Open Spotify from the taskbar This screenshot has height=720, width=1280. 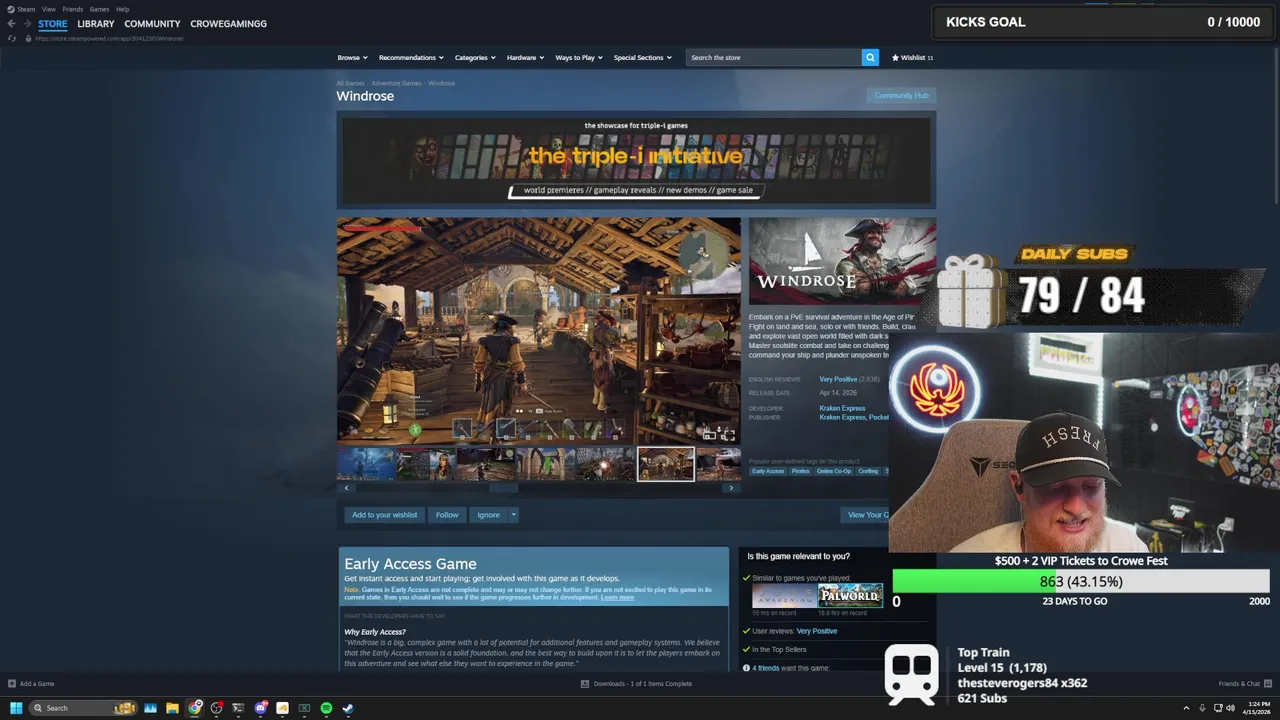point(326,708)
